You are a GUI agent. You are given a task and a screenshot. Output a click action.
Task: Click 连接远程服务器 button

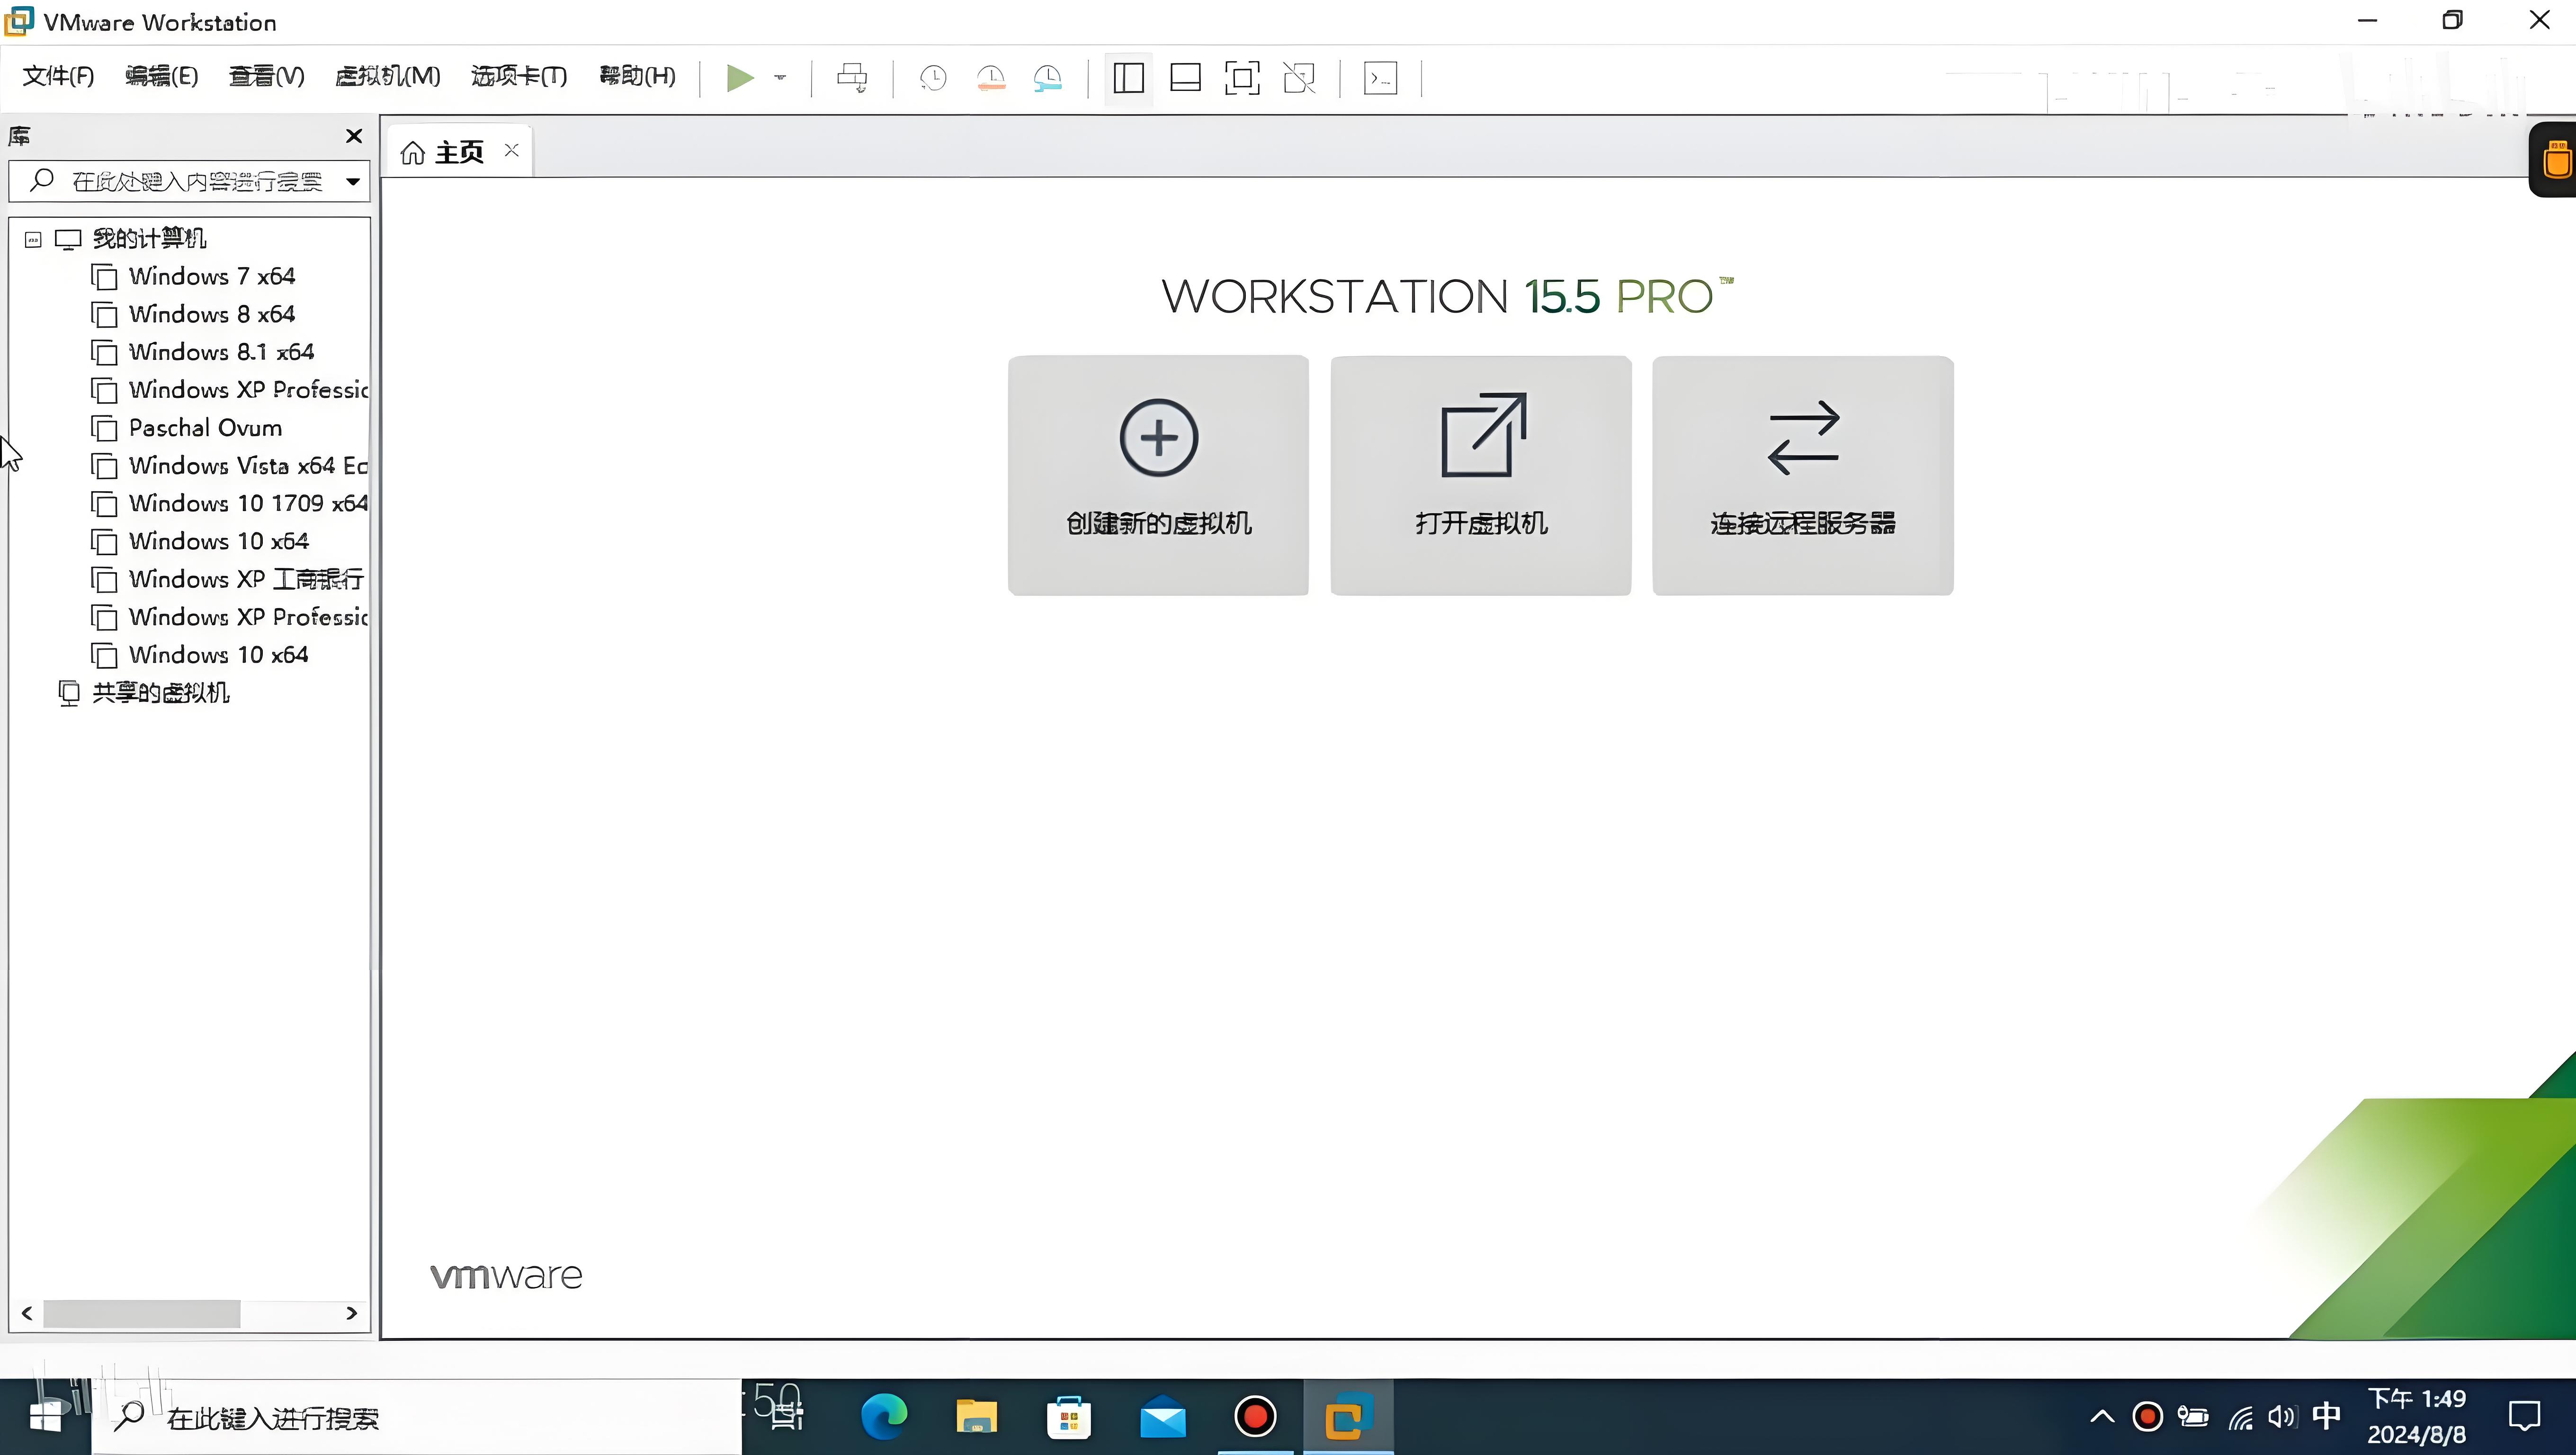[1802, 475]
